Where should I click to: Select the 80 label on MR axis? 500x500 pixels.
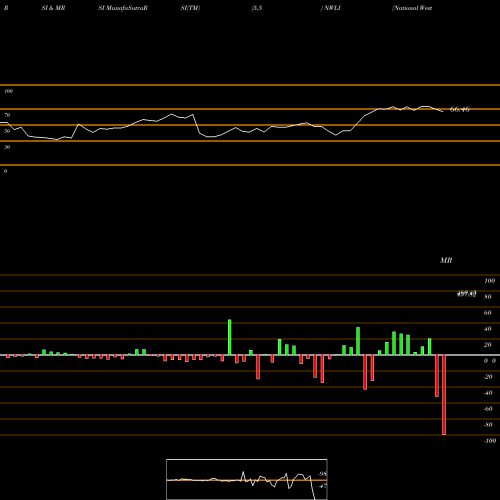[488, 297]
